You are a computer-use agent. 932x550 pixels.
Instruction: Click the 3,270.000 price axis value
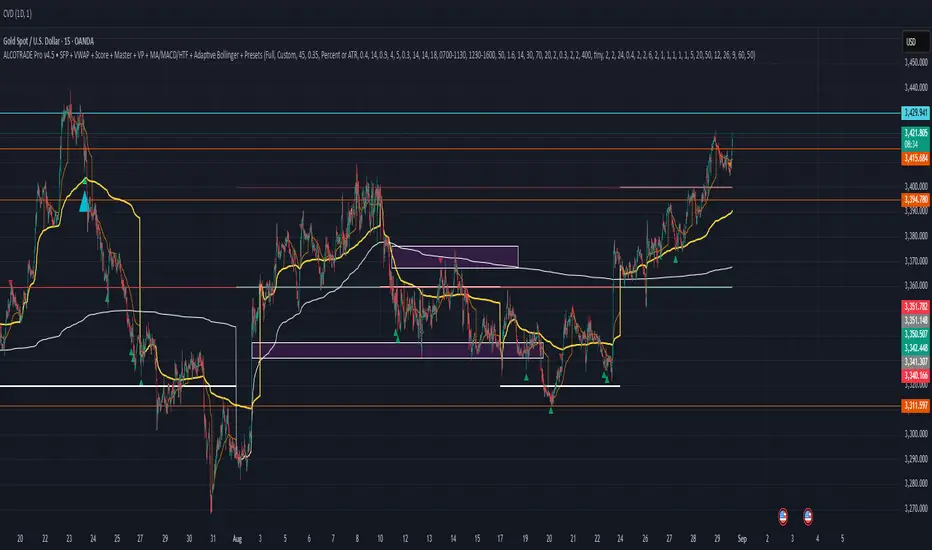[915, 508]
